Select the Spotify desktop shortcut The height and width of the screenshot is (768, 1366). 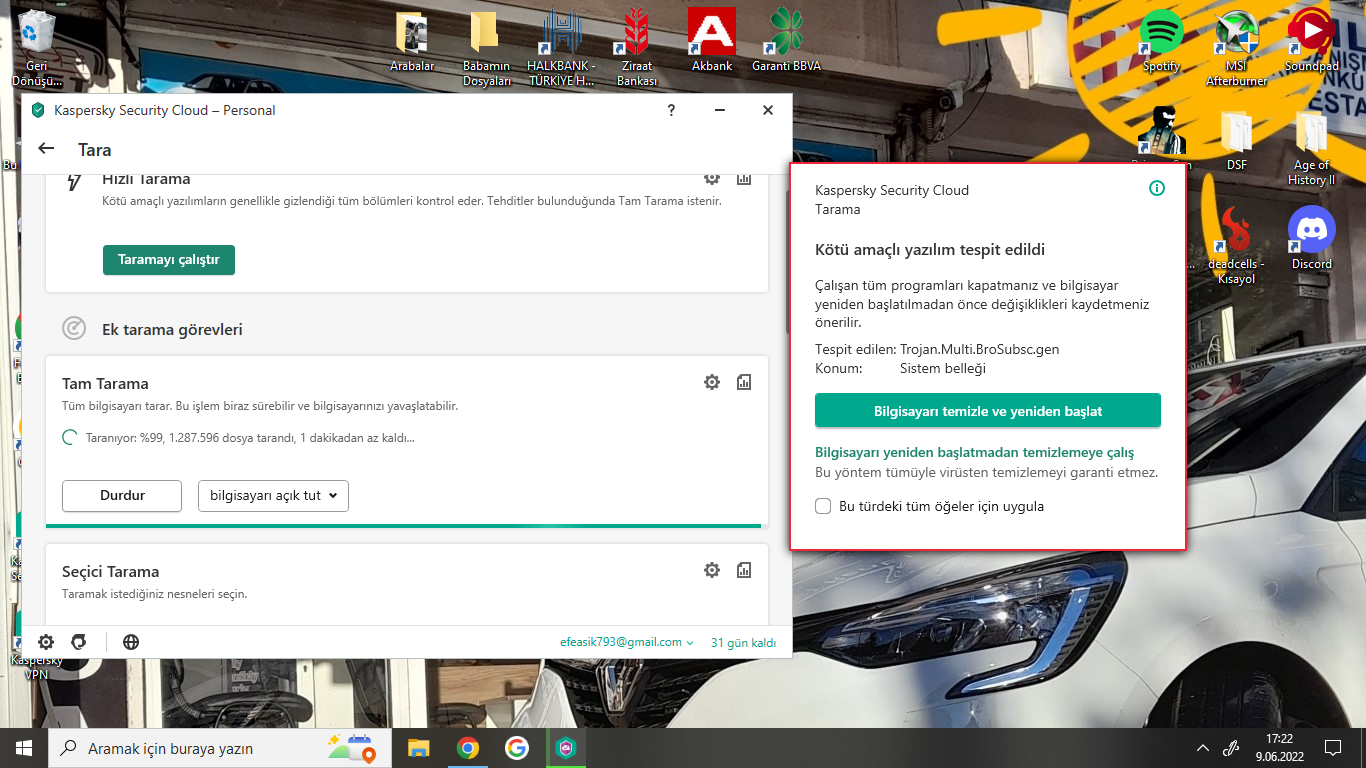pyautogui.click(x=1161, y=41)
